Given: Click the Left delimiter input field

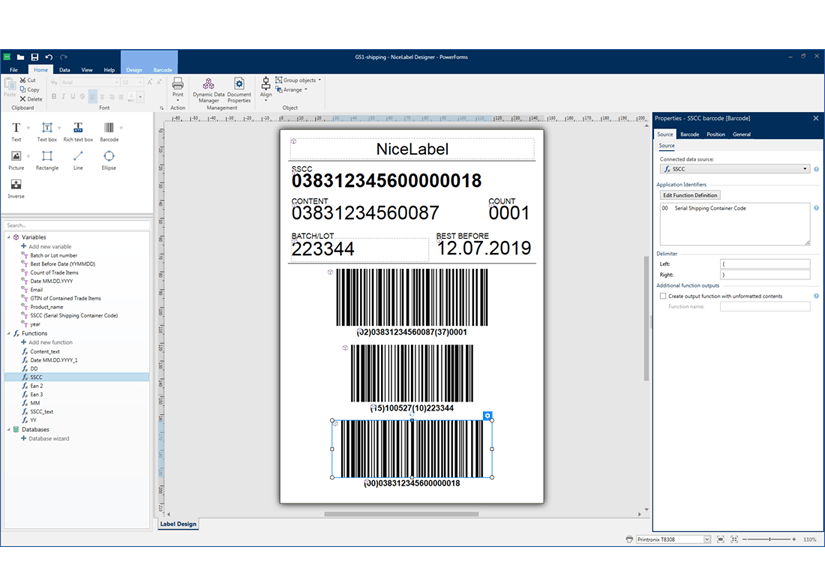Looking at the screenshot, I should point(765,264).
